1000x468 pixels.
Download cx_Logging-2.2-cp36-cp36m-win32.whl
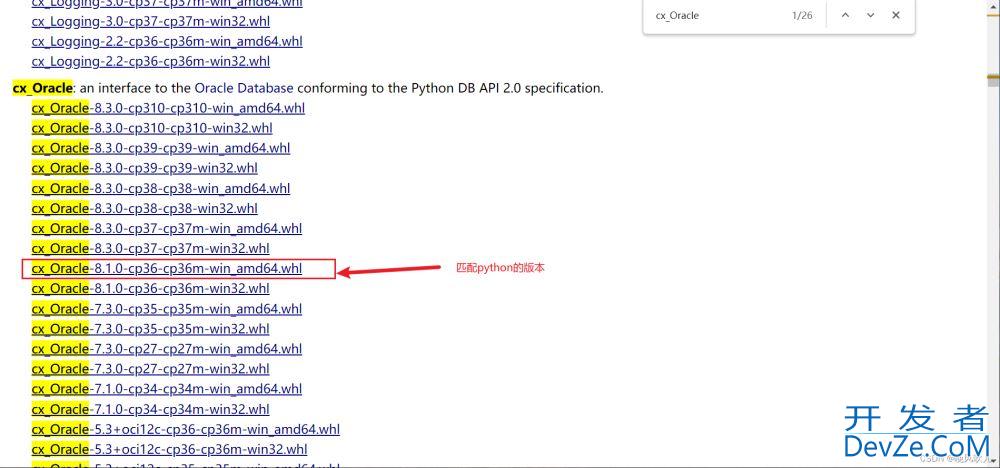[x=151, y=61]
